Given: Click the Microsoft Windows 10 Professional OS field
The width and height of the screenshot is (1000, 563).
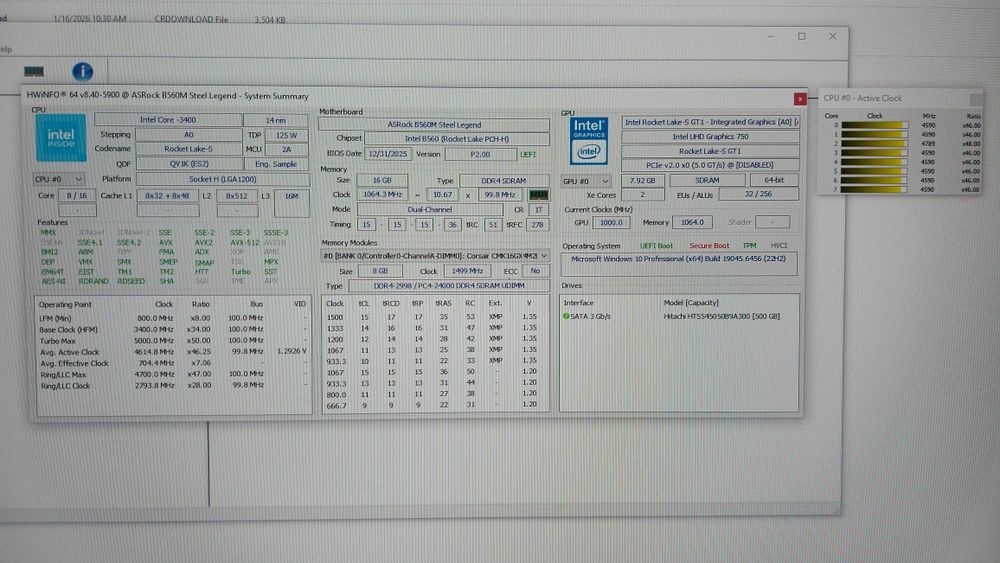Looking at the screenshot, I should point(679,263).
